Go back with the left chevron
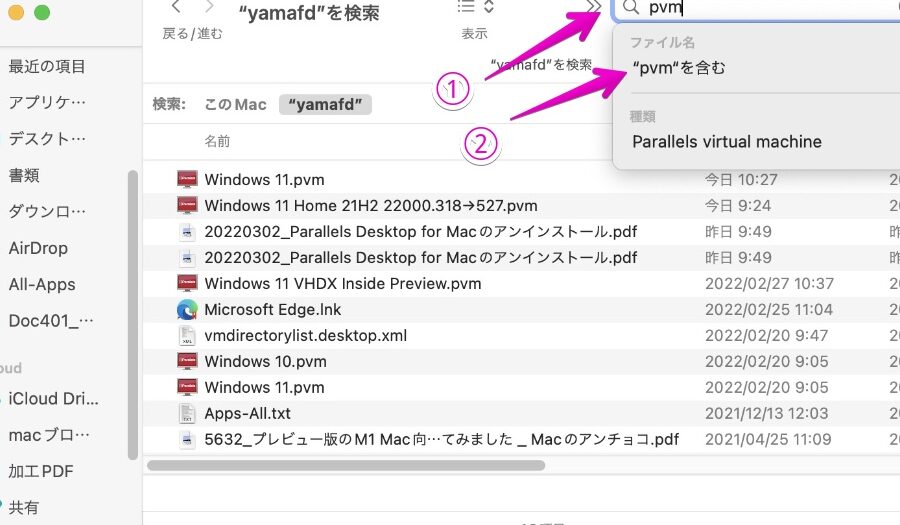Screen dimensions: 900x525 pos(176,7)
